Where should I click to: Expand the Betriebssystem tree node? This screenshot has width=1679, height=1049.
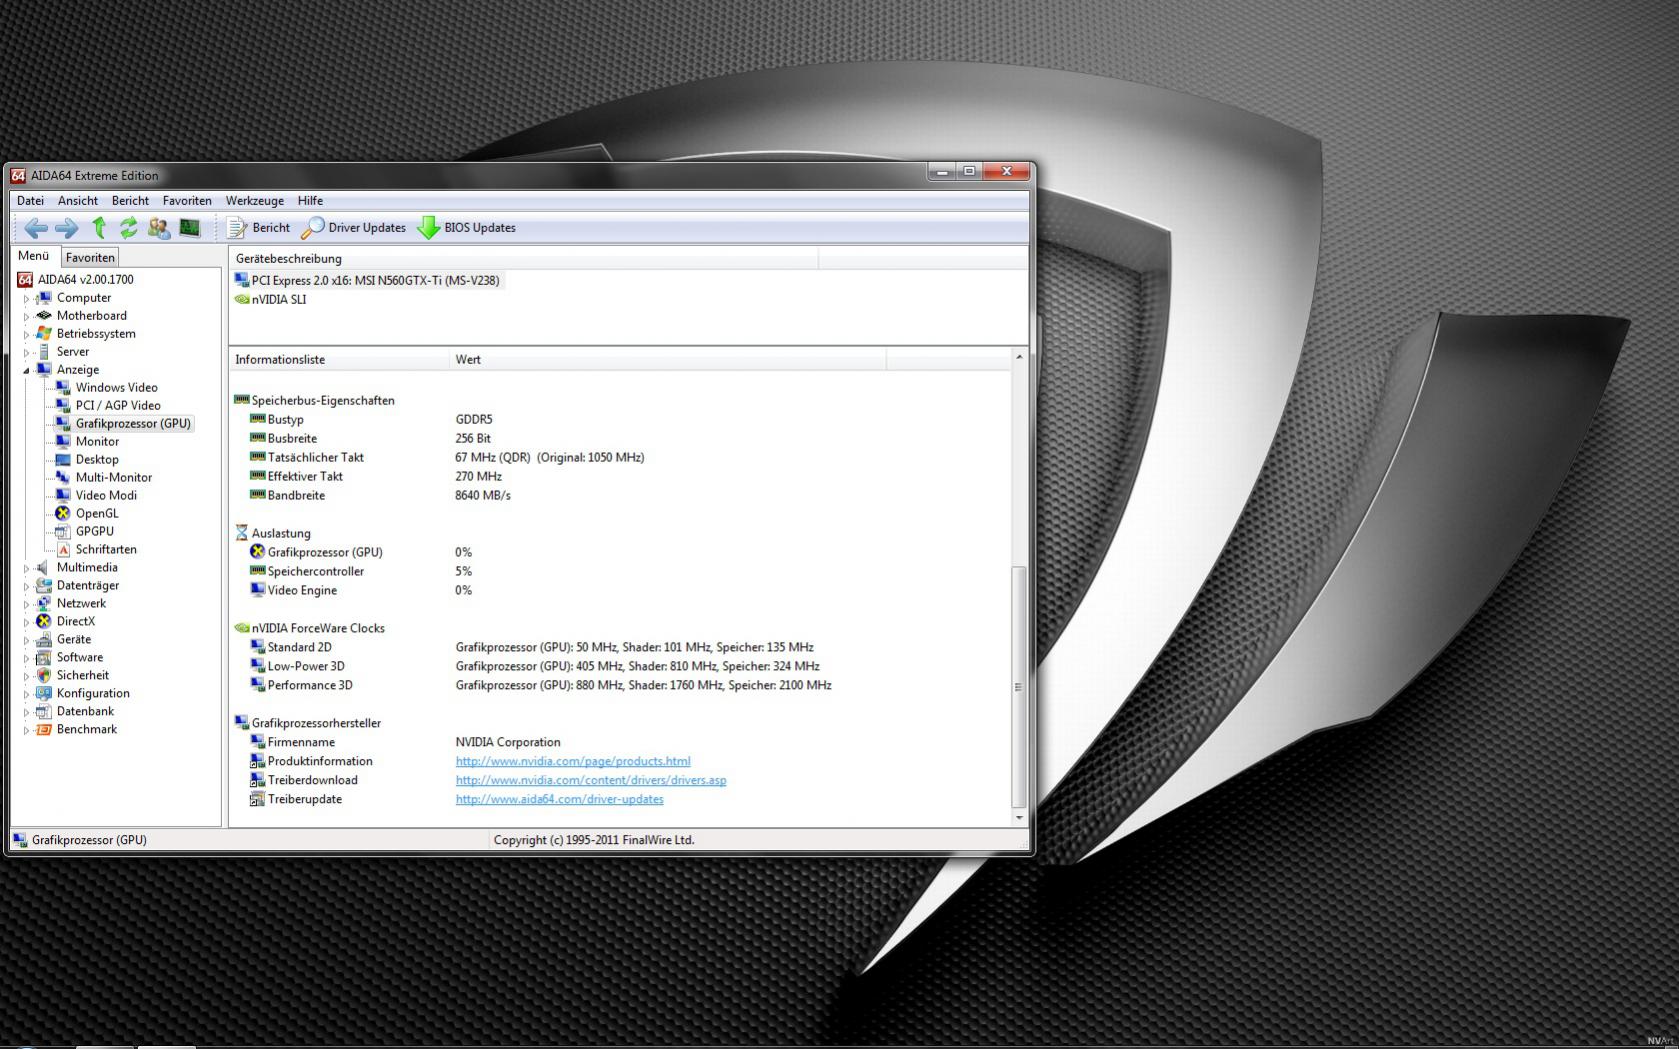click(27, 334)
